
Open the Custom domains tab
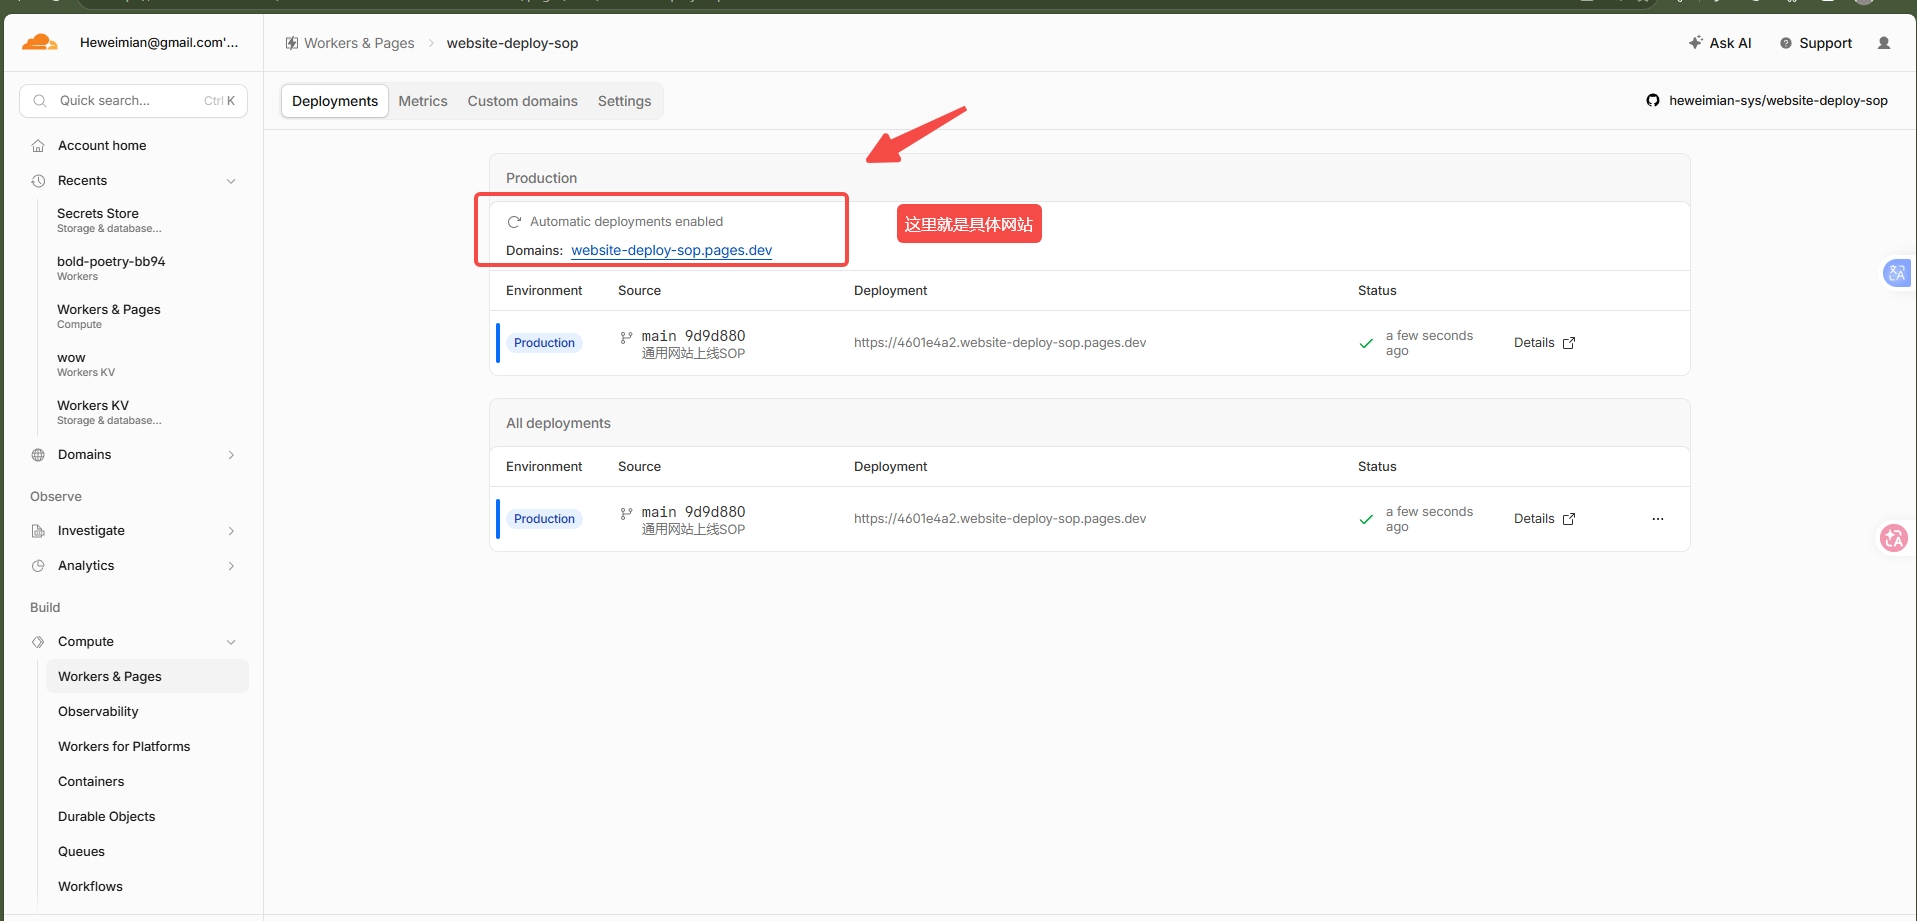pos(522,101)
